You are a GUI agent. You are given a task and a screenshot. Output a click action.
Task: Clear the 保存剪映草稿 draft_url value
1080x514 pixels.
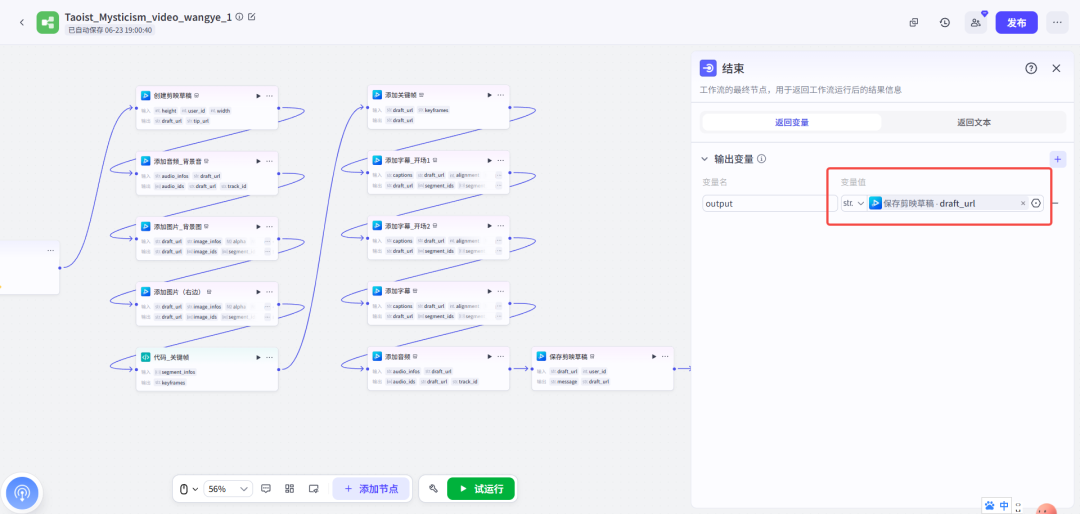click(1023, 203)
